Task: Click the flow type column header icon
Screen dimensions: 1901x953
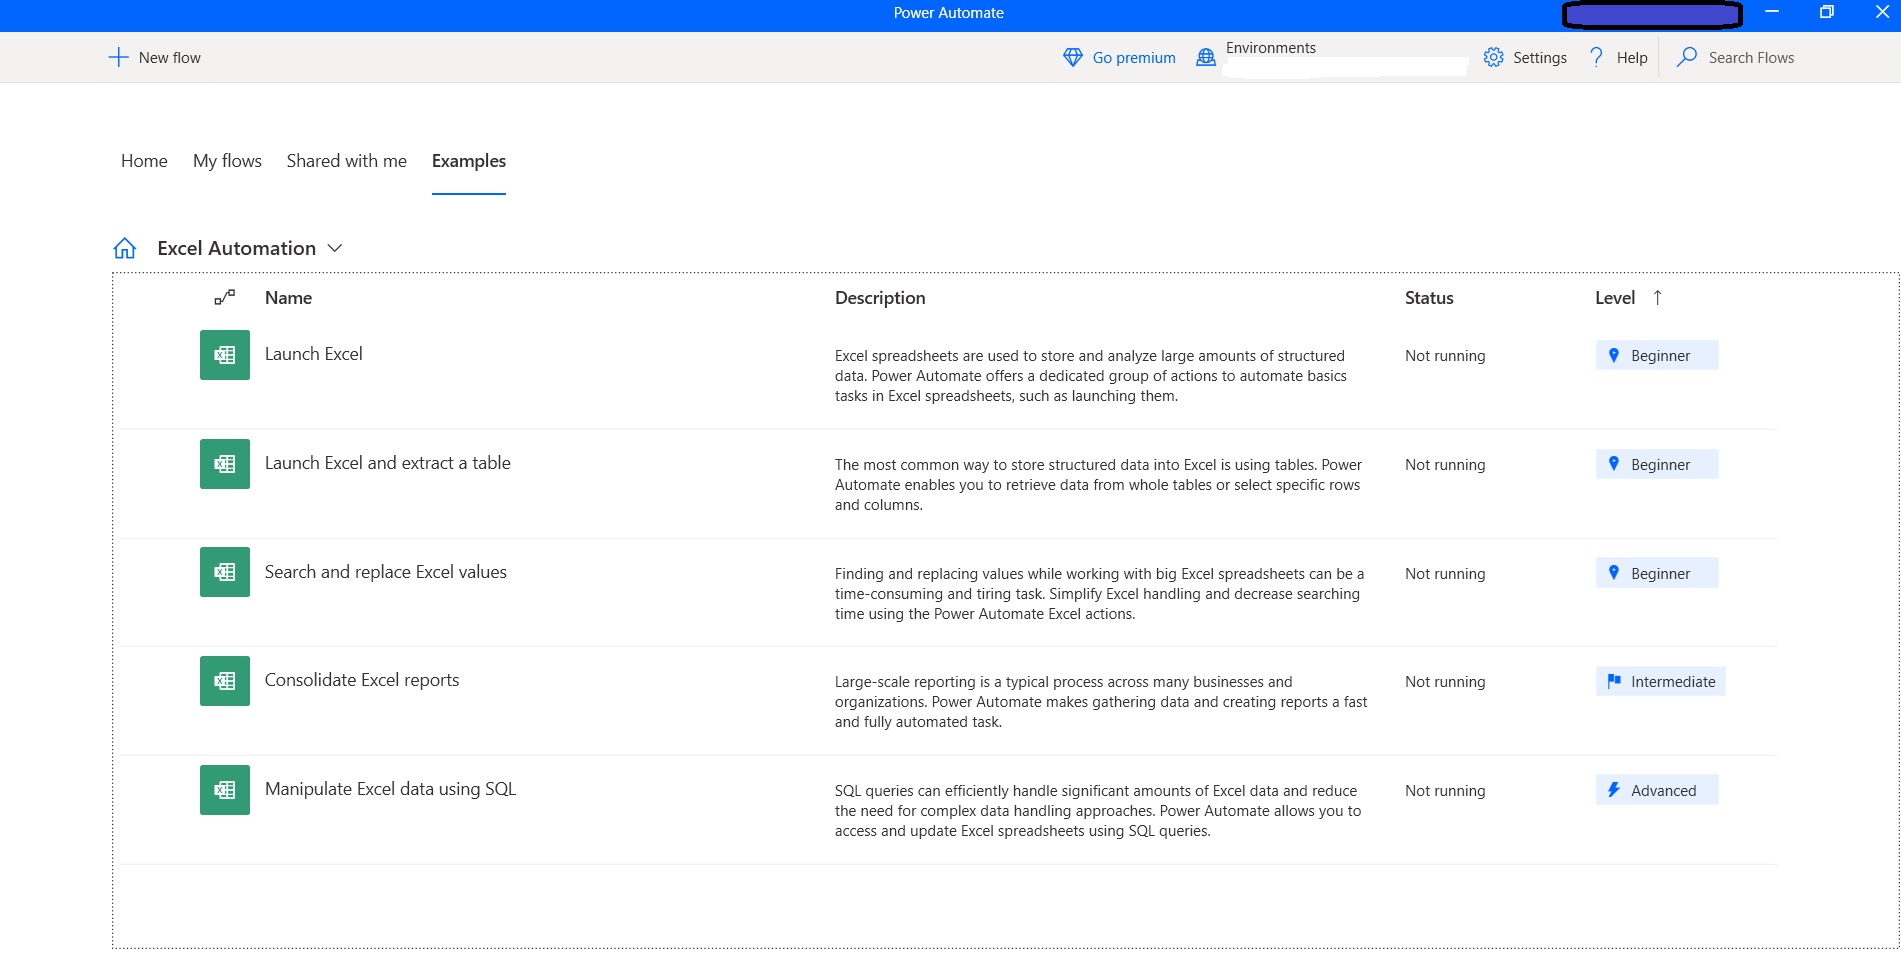Action: (x=225, y=297)
